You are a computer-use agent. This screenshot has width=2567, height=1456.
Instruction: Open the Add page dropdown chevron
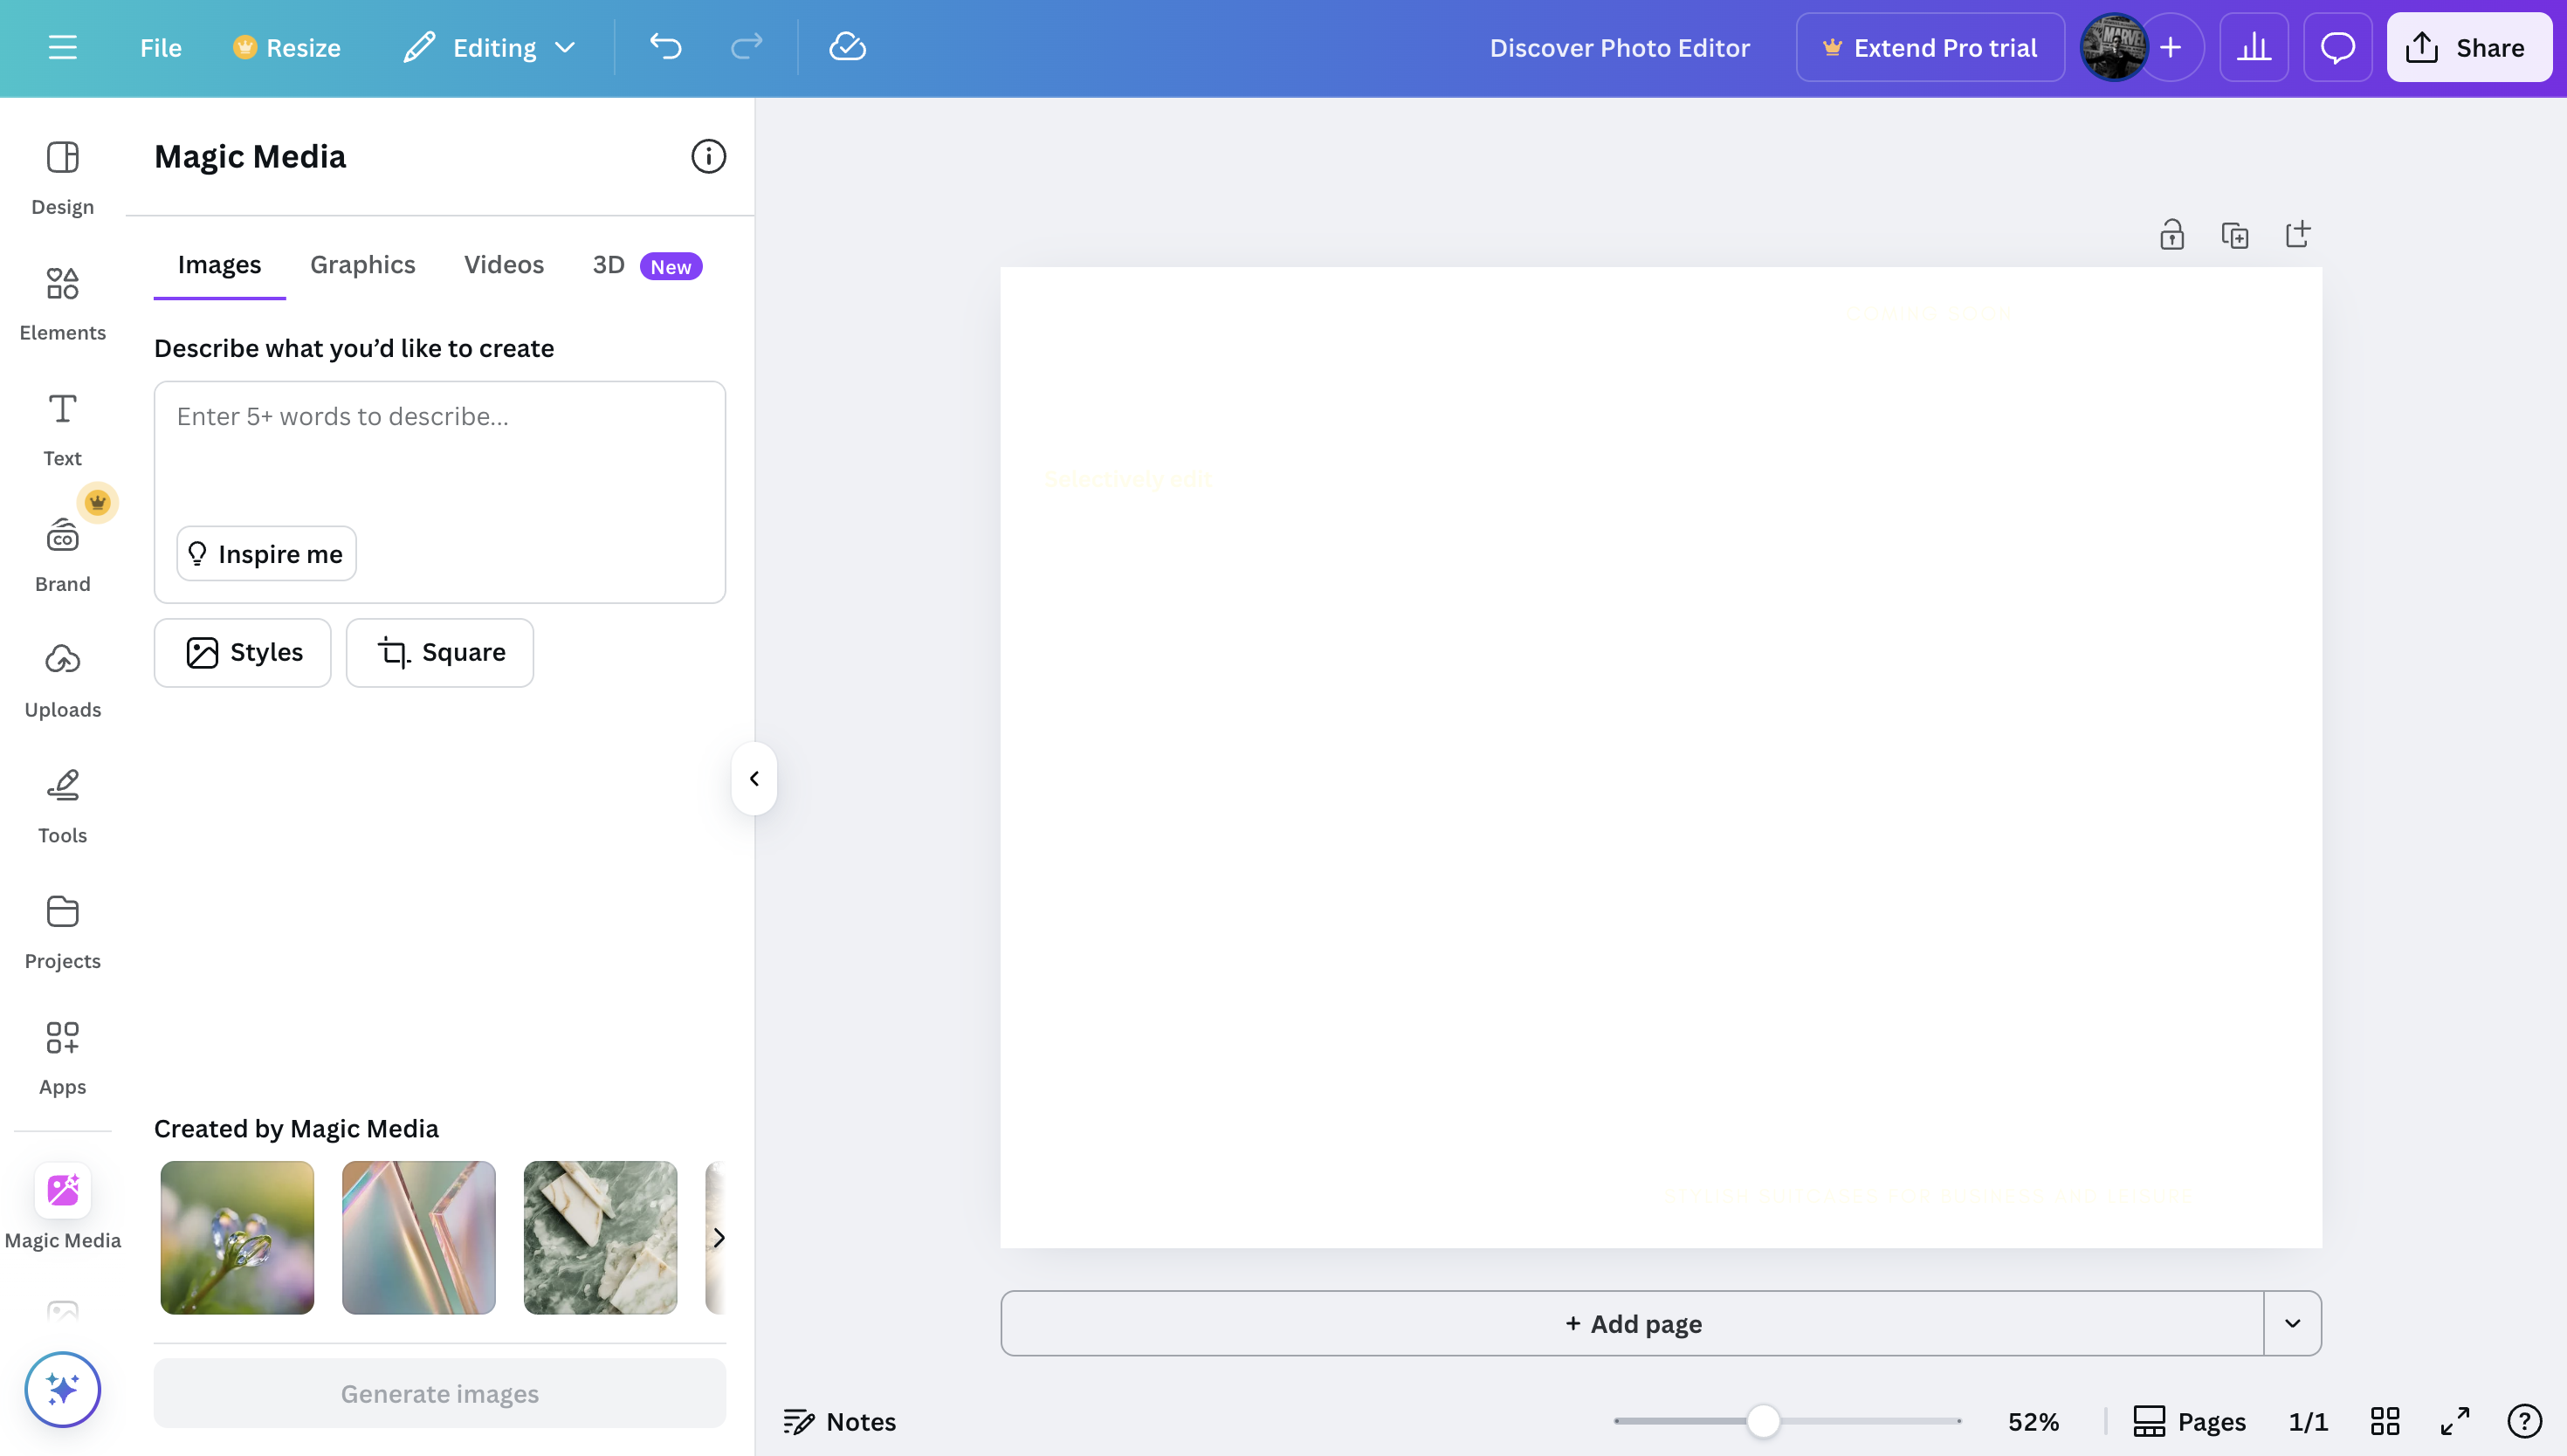point(2291,1323)
